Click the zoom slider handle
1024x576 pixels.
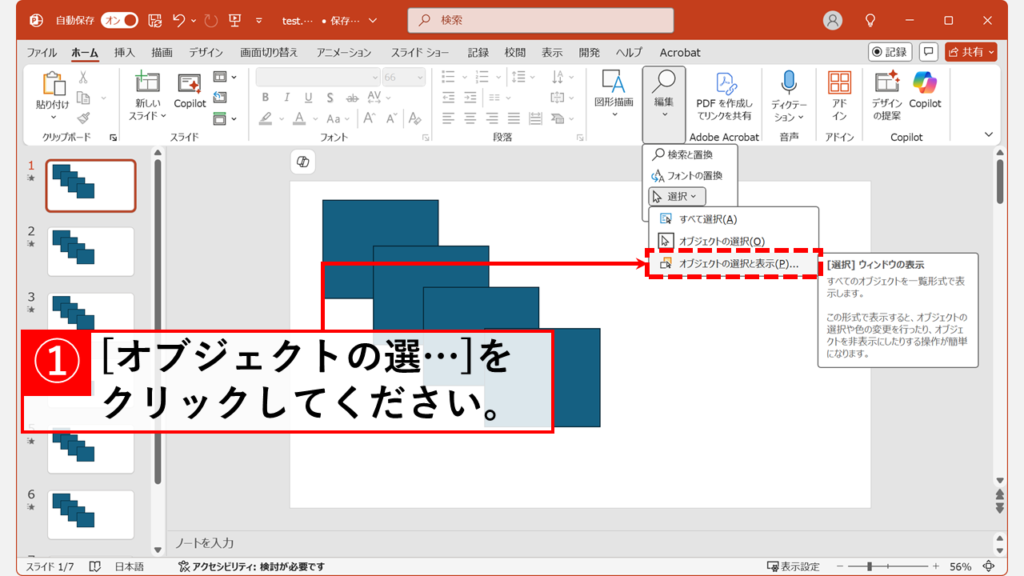pos(869,566)
